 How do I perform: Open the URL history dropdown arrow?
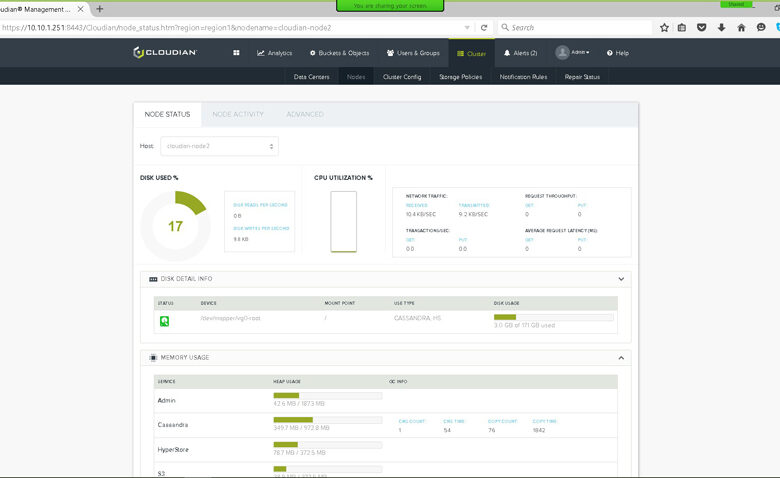coord(467,28)
